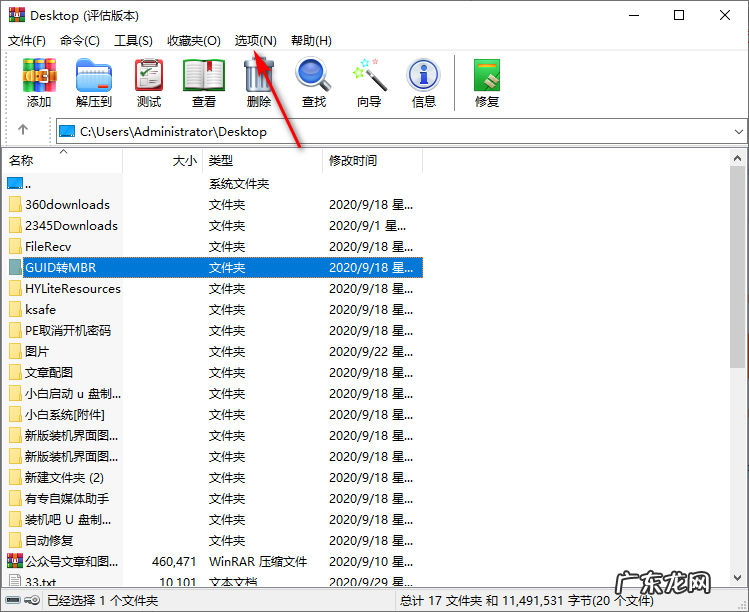This screenshot has height=612, width=749.
Task: Click the key icon in the status bar
Action: [x=32, y=600]
